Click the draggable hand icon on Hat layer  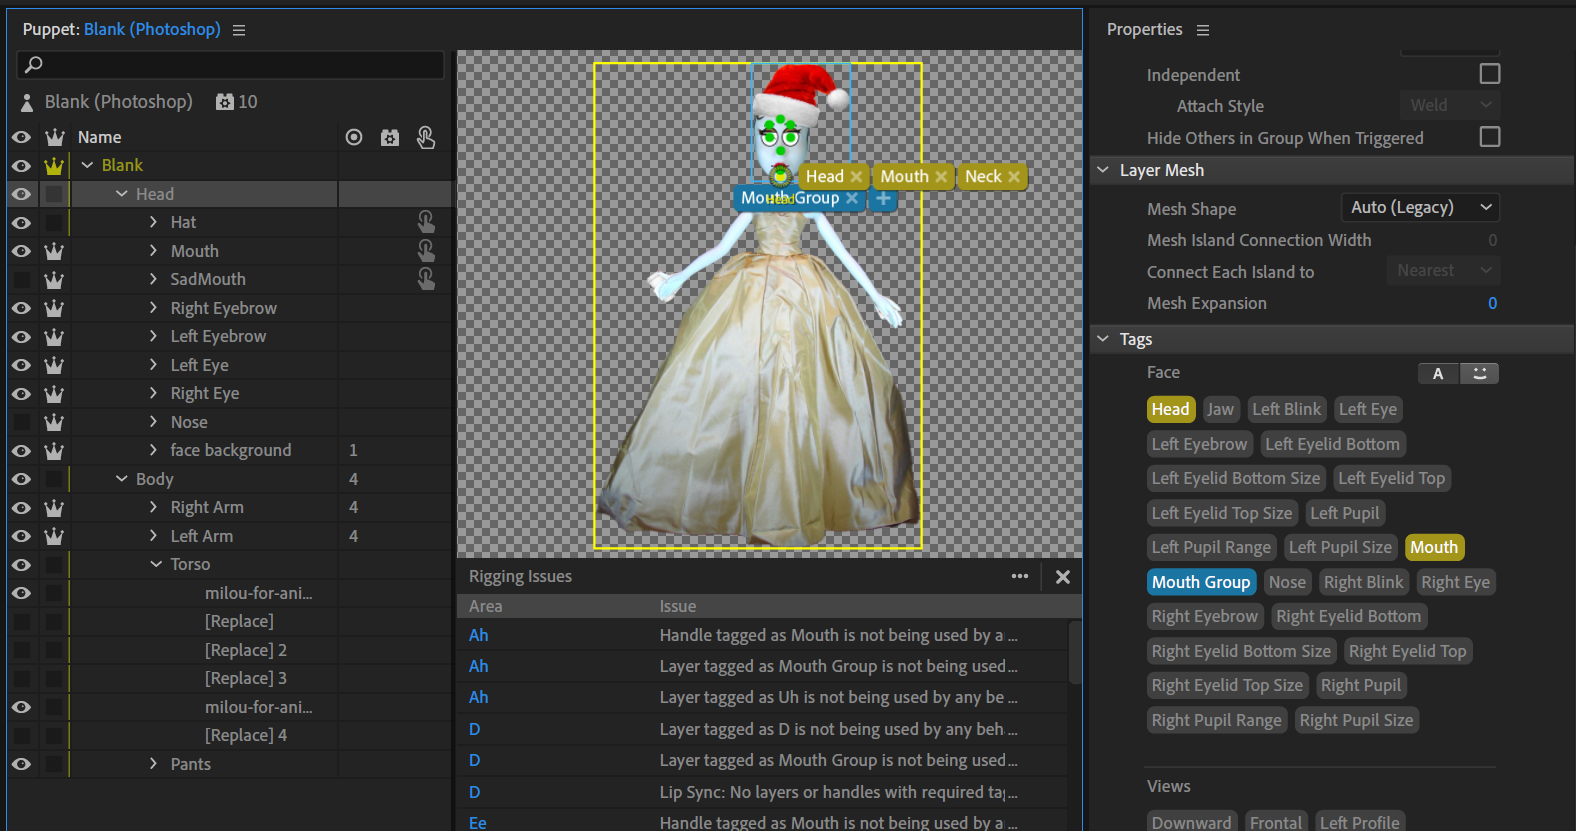pos(426,222)
